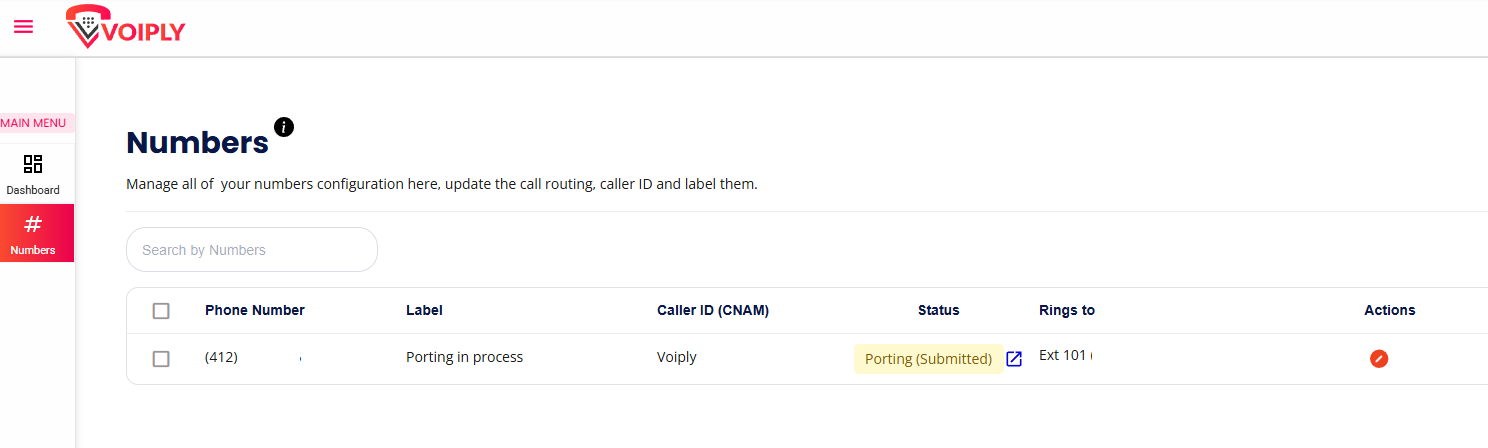
Task: Sort by the Phone Number column header
Action: pos(255,310)
